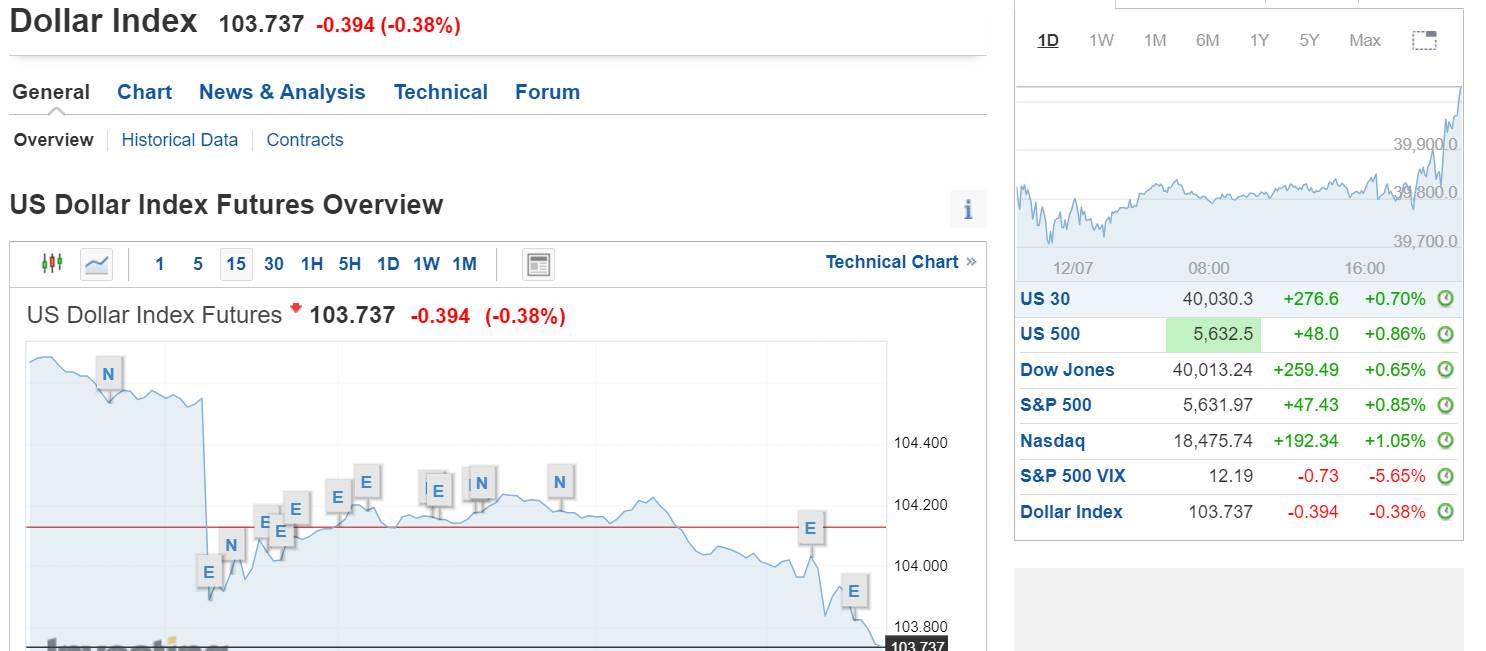Open the S&P 500 VIX link

point(1072,476)
